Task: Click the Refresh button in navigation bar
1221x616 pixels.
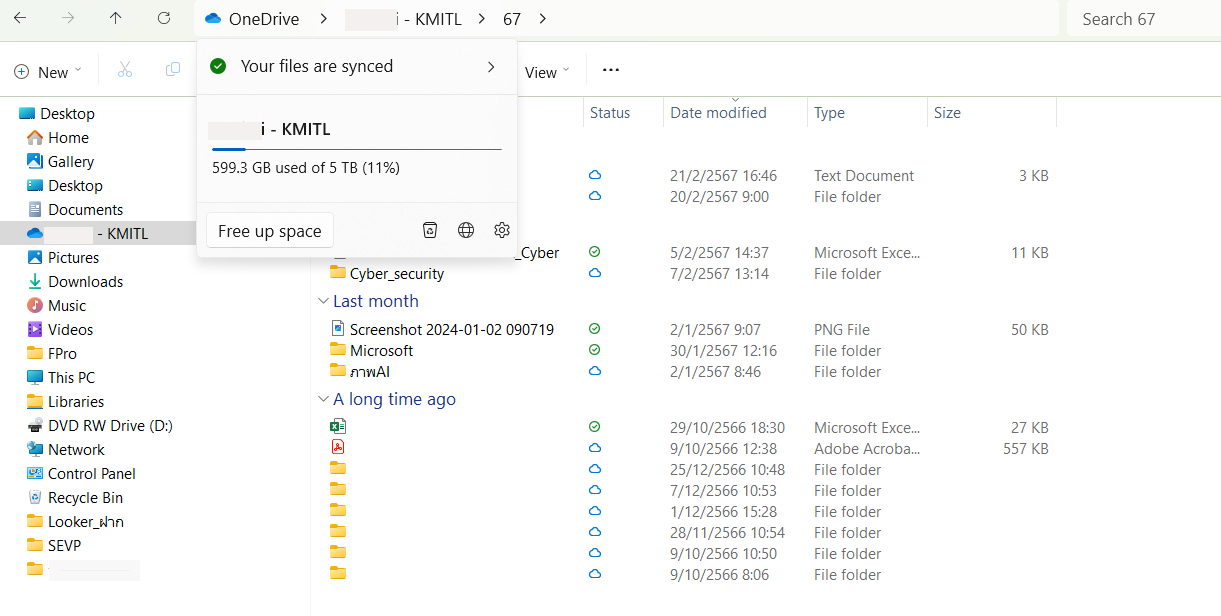Action: pos(164,19)
